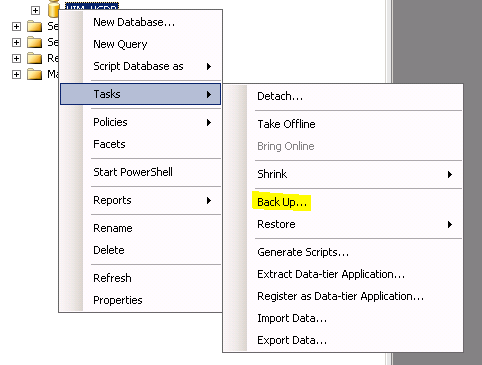Expand the Ma folder node
The height and width of the screenshot is (365, 482).
click(x=16, y=74)
